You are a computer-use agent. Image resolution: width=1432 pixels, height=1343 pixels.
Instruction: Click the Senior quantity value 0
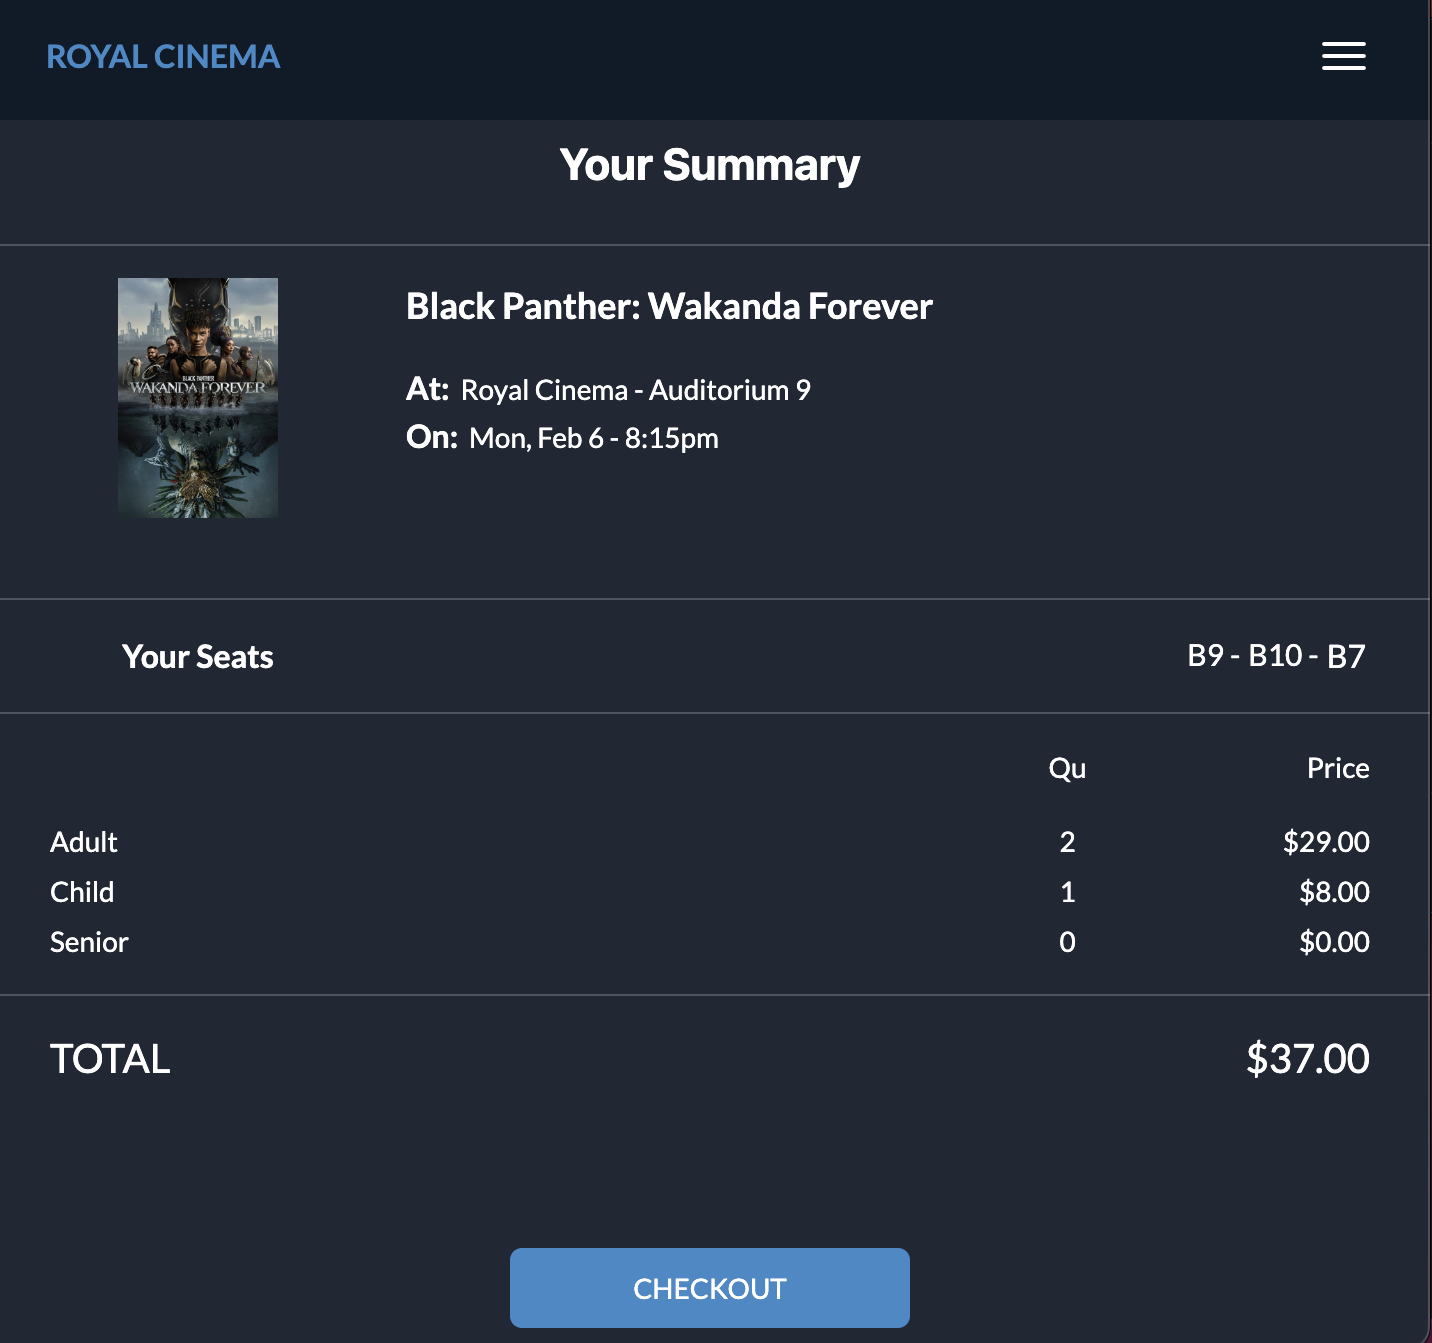[x=1066, y=942]
